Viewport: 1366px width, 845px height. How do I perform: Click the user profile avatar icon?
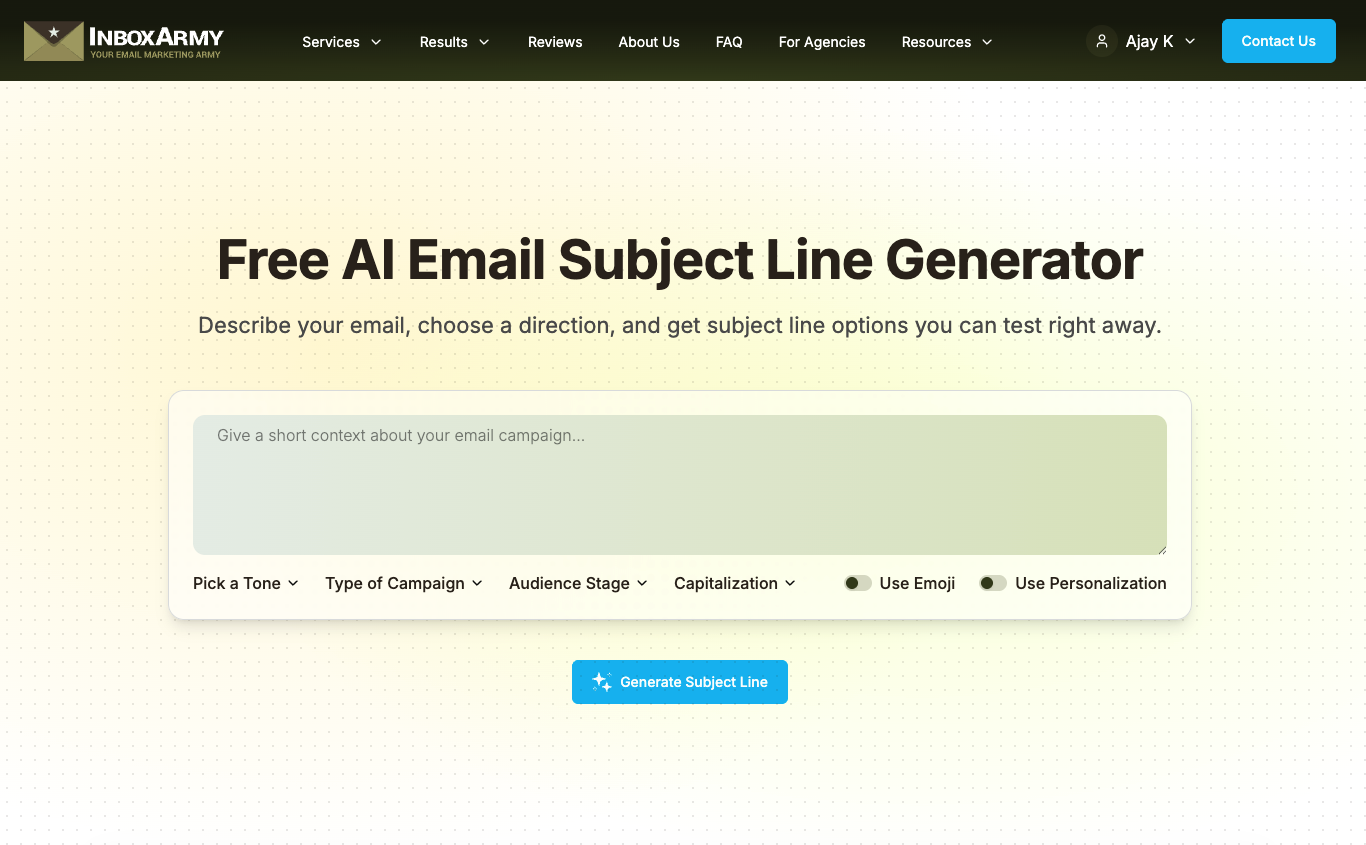[x=1101, y=41]
